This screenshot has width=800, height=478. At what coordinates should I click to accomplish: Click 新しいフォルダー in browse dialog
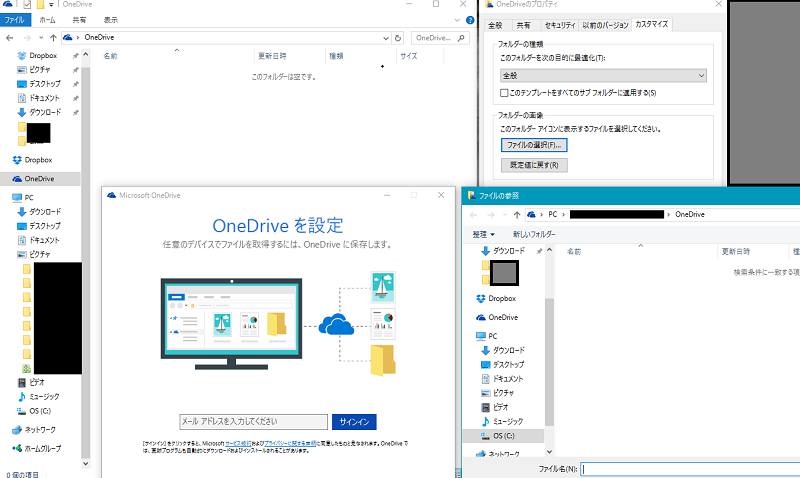click(x=534, y=235)
